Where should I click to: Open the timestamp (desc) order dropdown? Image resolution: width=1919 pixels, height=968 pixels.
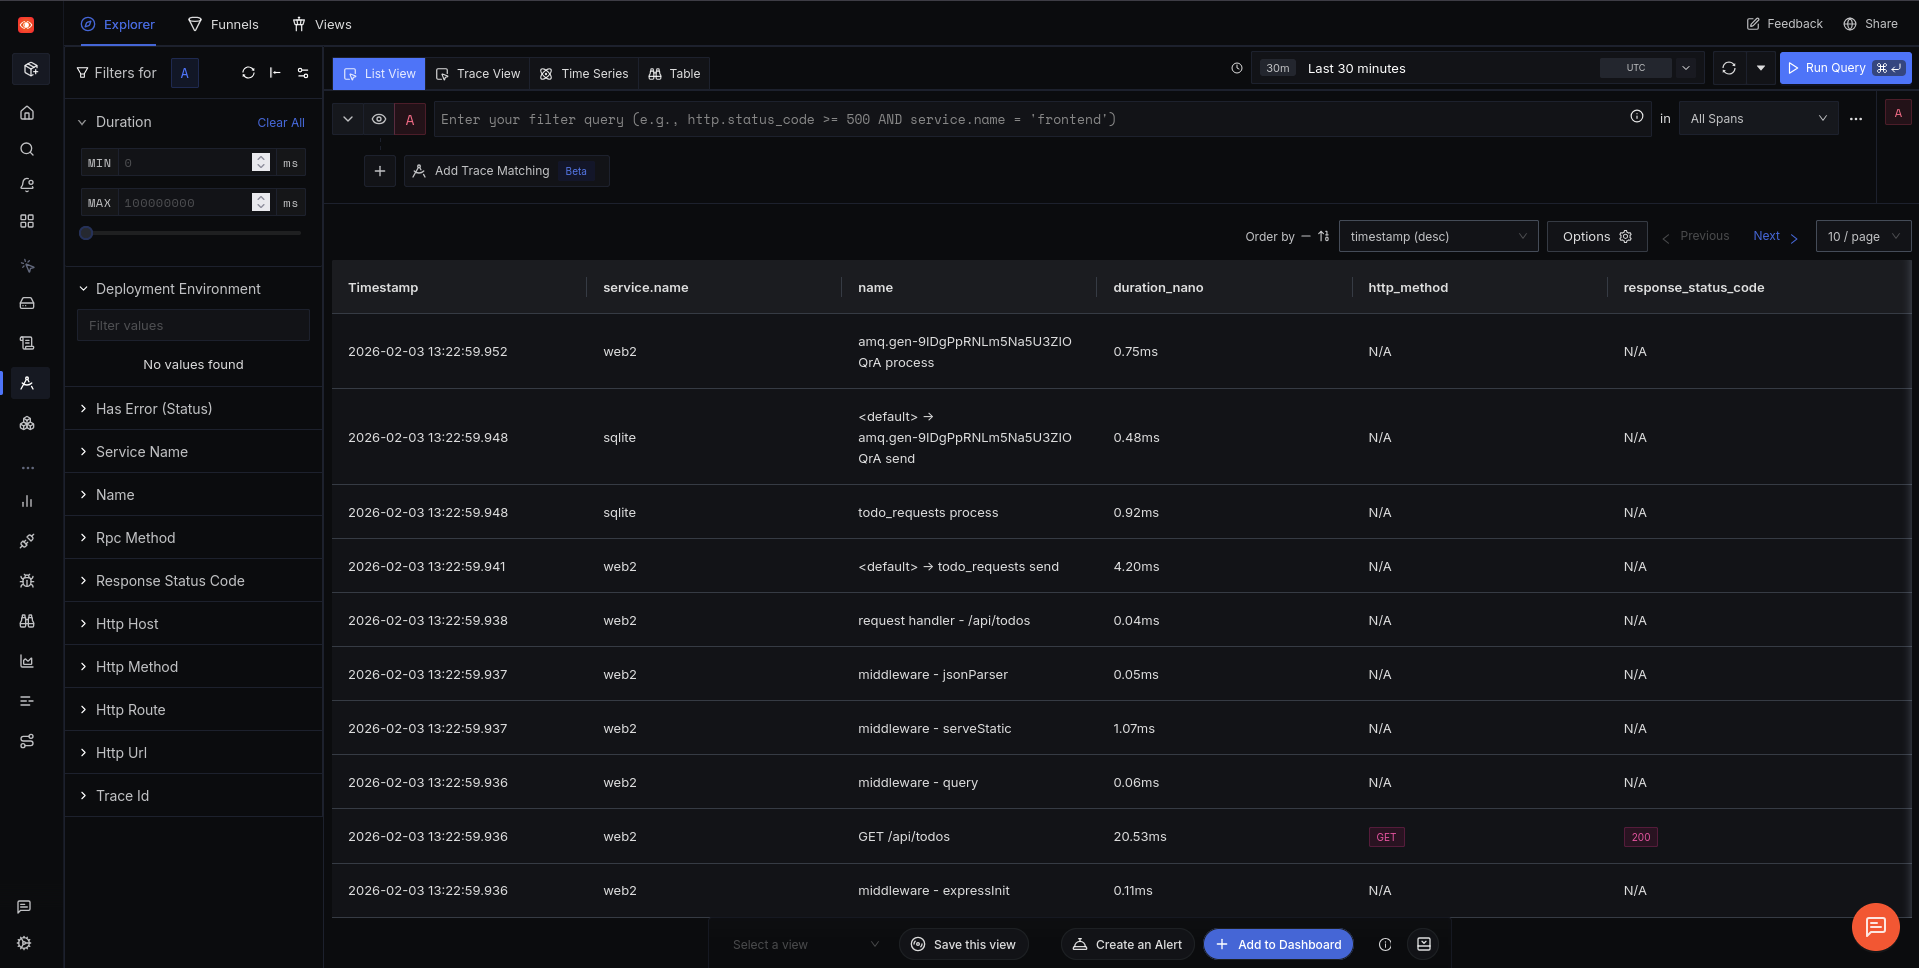[1437, 237]
